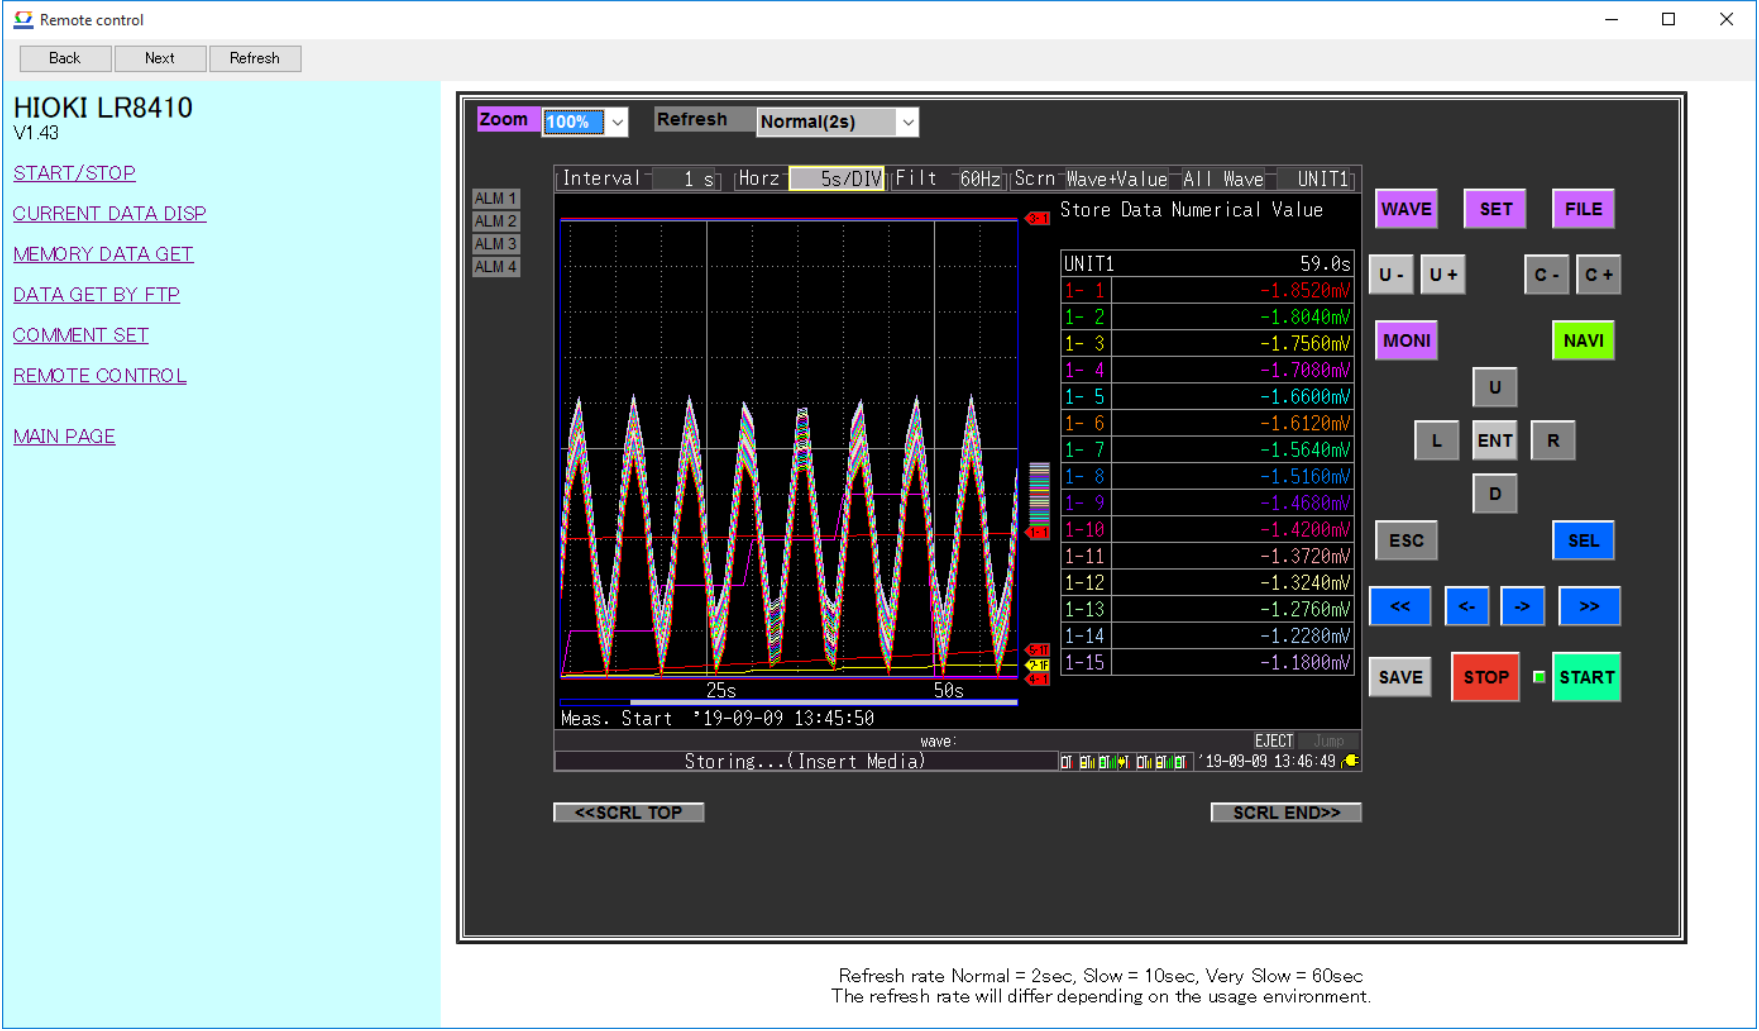Image resolution: width=1759 pixels, height=1031 pixels.
Task: Click the green NAVI key
Action: coord(1583,341)
